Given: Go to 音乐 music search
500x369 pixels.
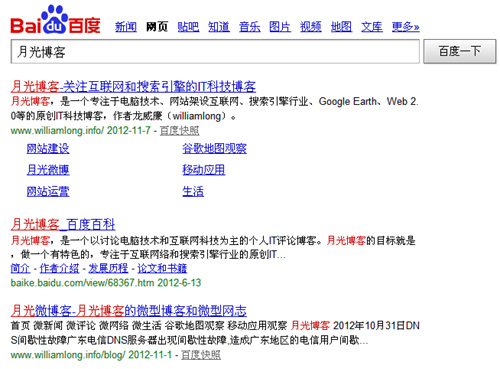Looking at the screenshot, I should pos(249,27).
